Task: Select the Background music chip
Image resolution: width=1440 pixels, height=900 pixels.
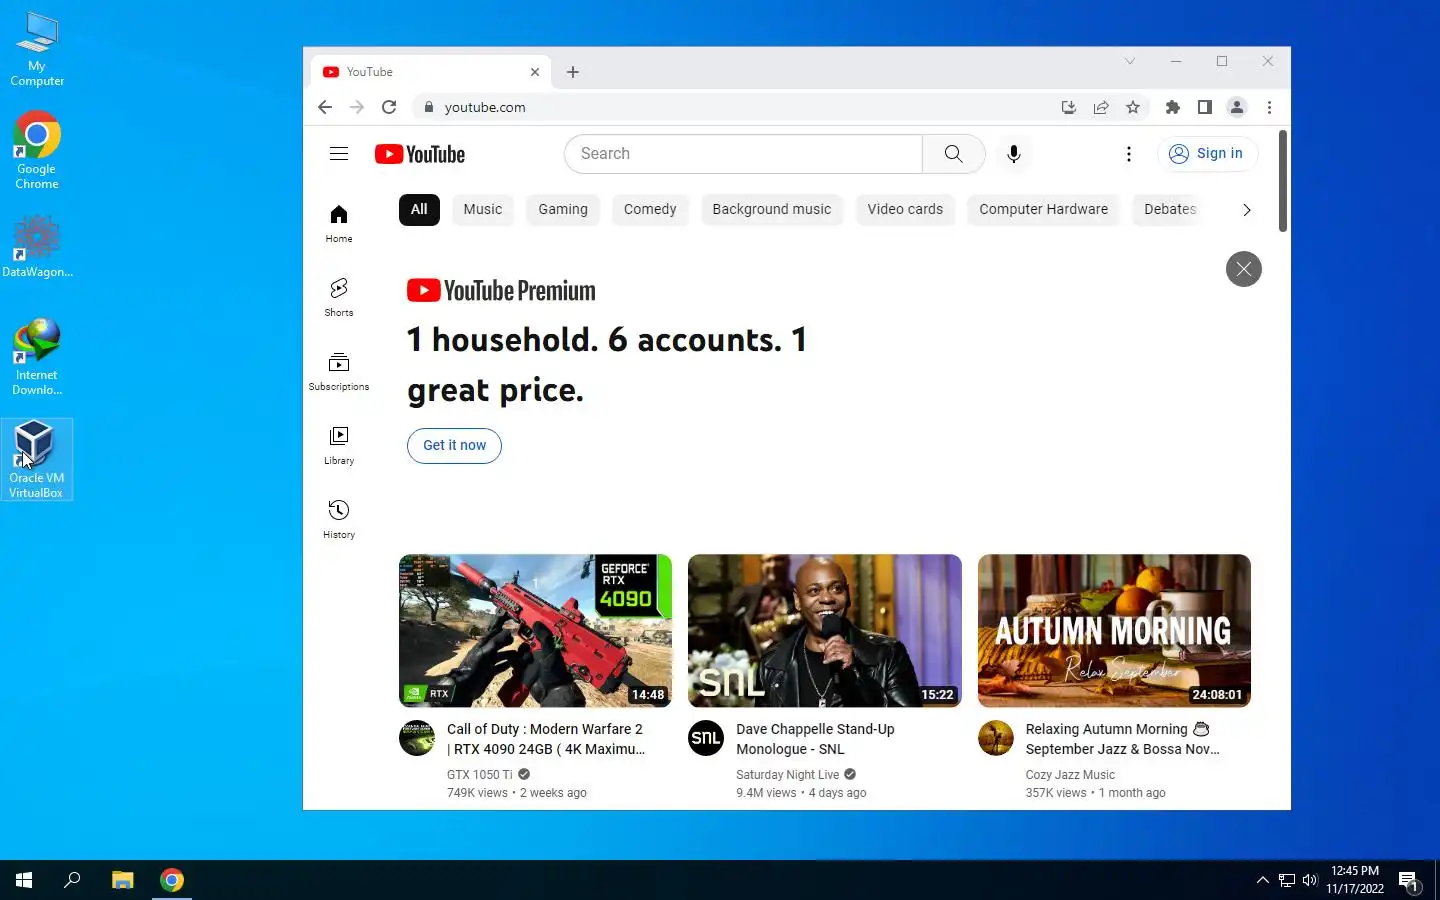Action: [x=772, y=209]
